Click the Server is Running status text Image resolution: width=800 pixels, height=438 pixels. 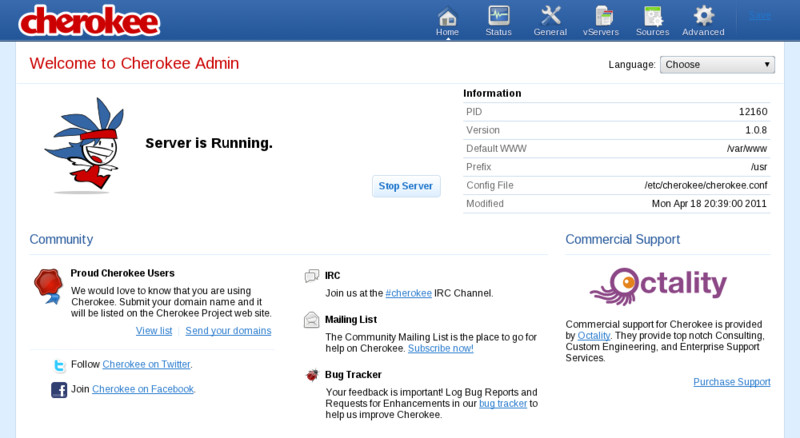[x=209, y=143]
